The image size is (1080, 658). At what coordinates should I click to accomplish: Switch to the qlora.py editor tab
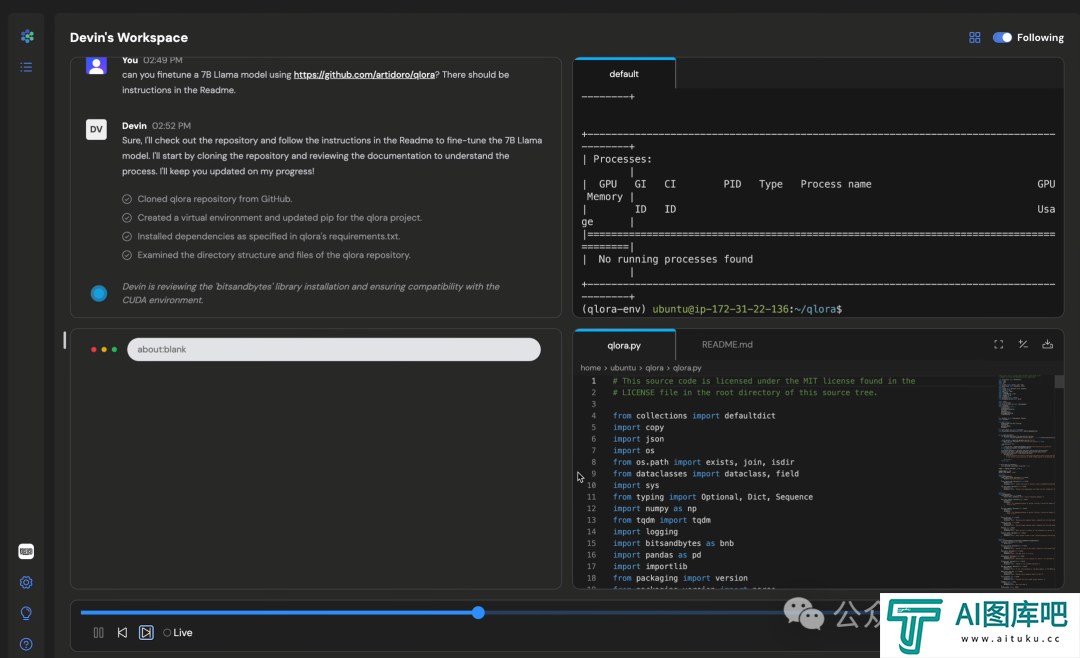click(x=624, y=345)
